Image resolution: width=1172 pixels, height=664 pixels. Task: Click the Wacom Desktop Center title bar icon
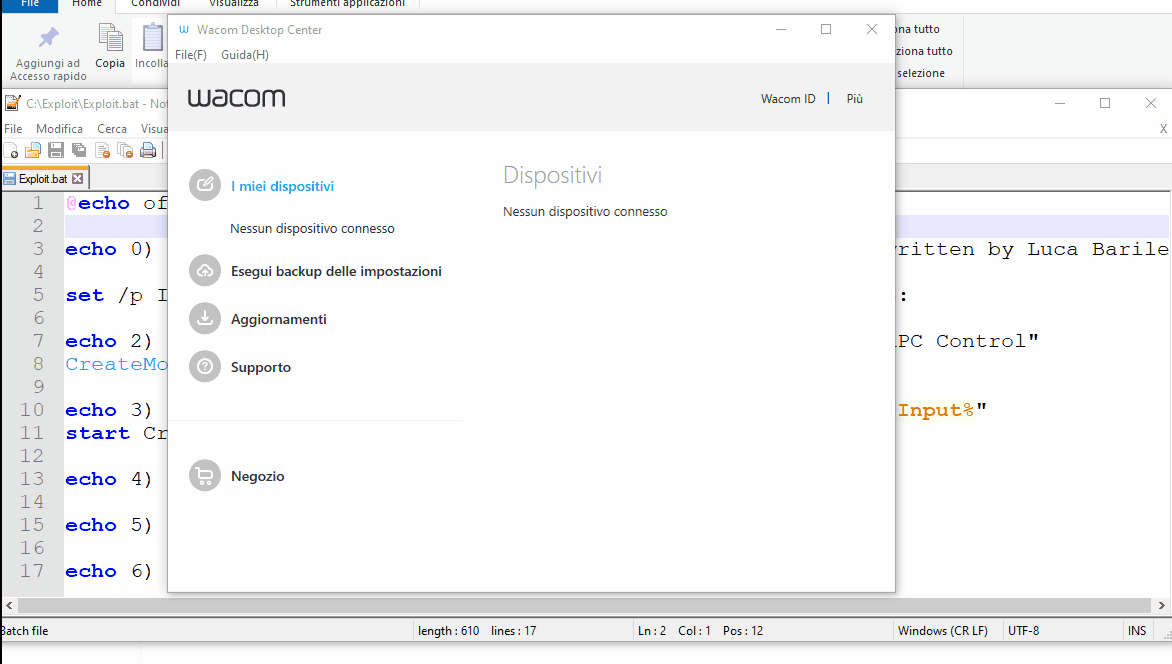pos(184,29)
